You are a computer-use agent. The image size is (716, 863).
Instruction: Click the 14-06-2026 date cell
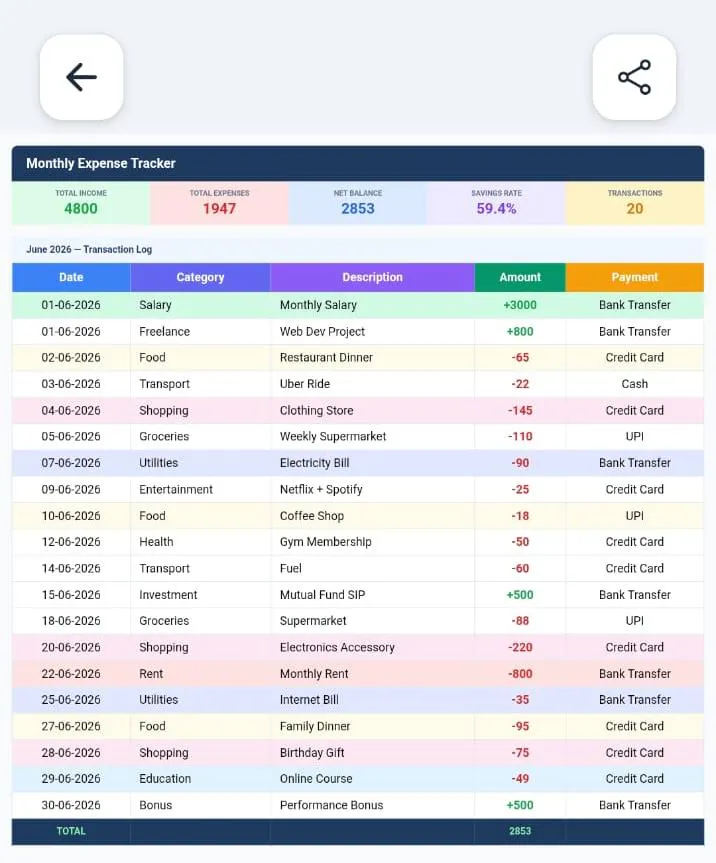[71, 569]
